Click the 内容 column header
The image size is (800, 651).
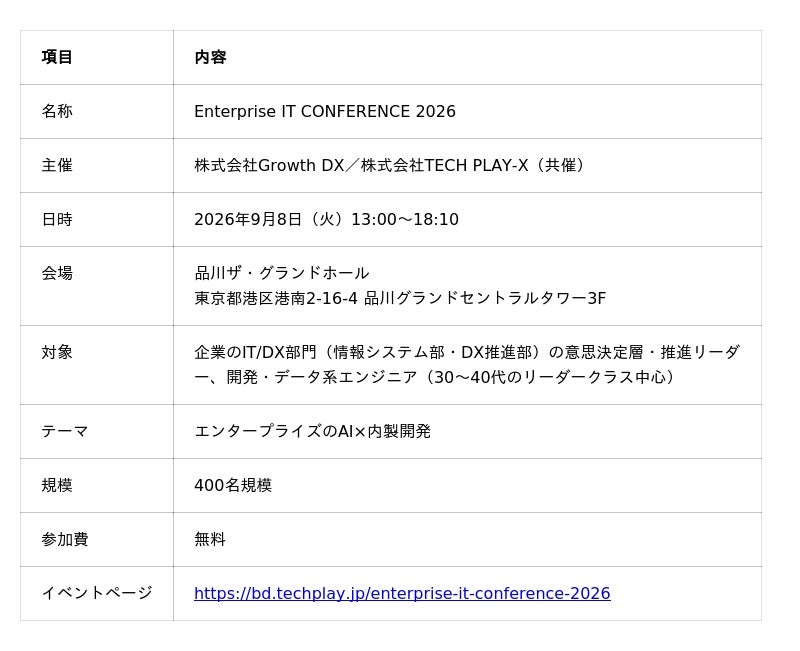pos(210,57)
